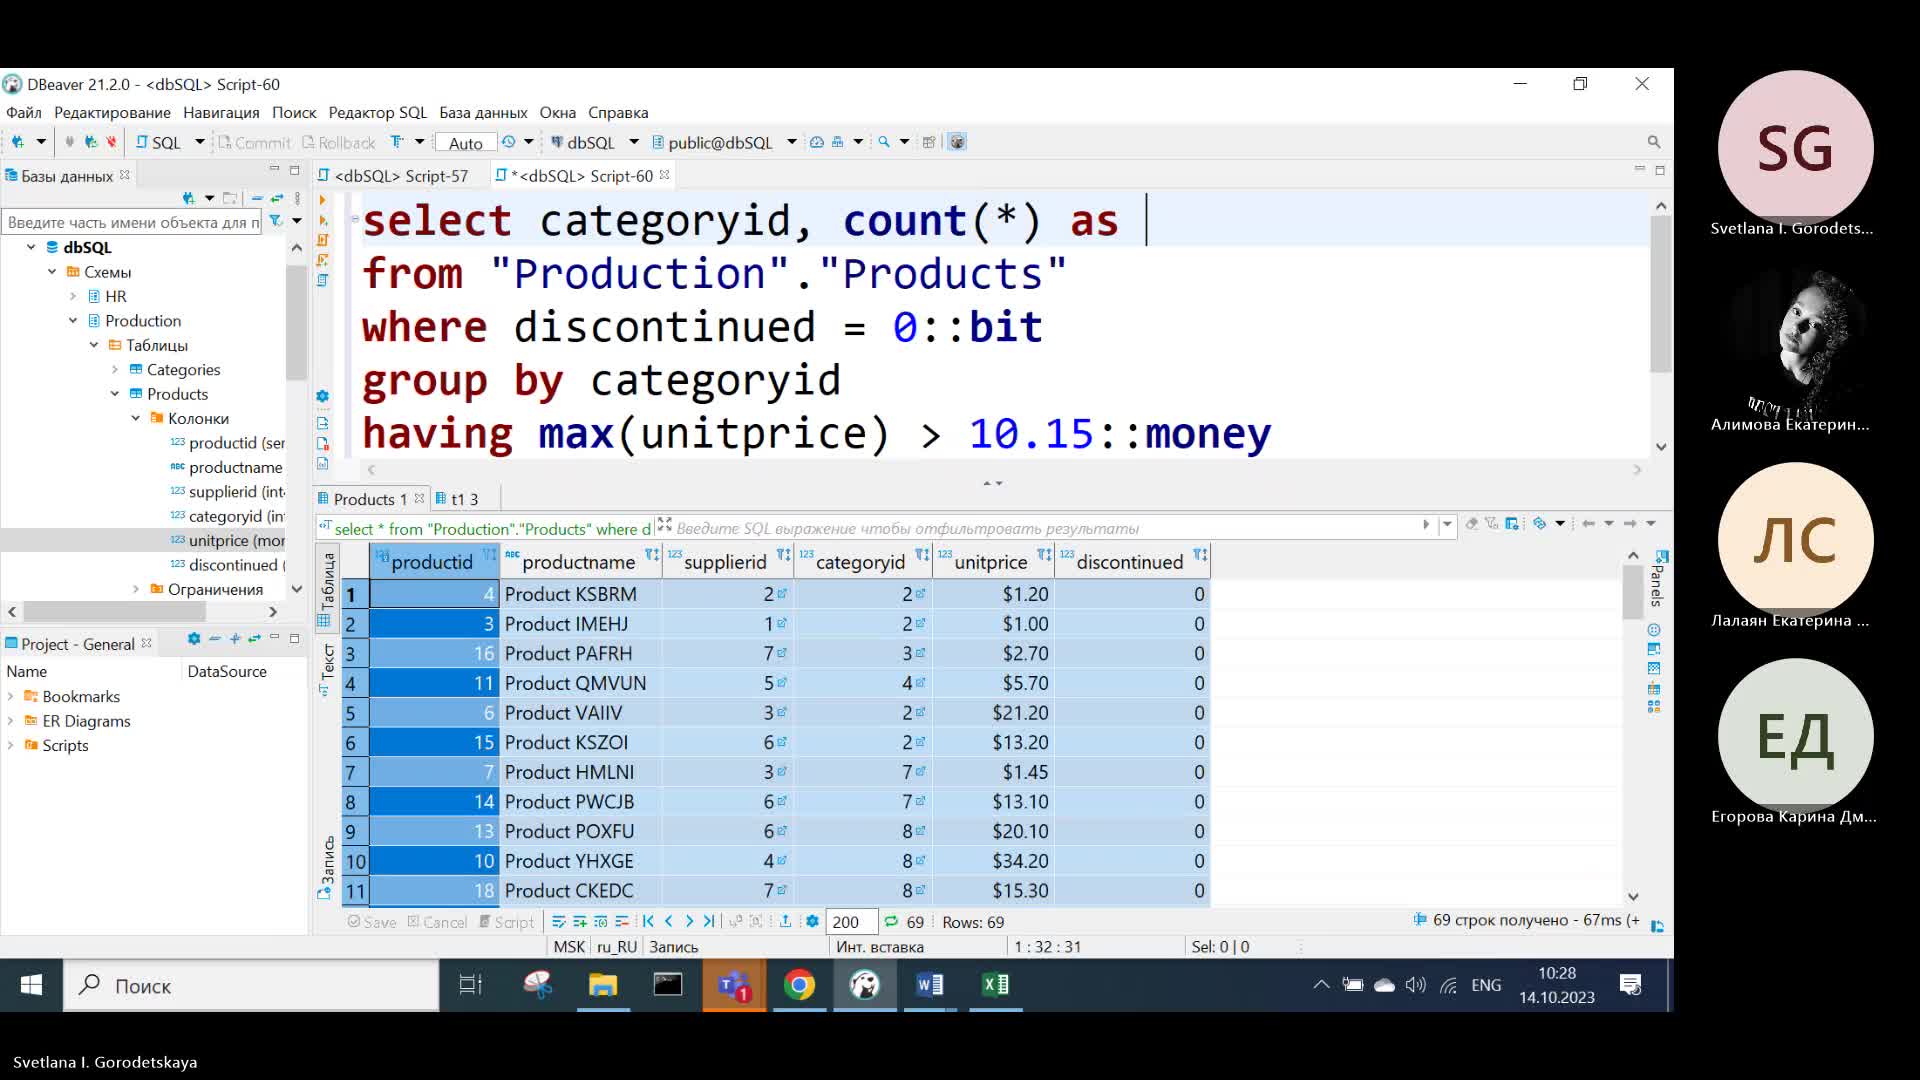Click the search magnifier icon in main toolbar
The height and width of the screenshot is (1080, 1920).
pos(884,142)
